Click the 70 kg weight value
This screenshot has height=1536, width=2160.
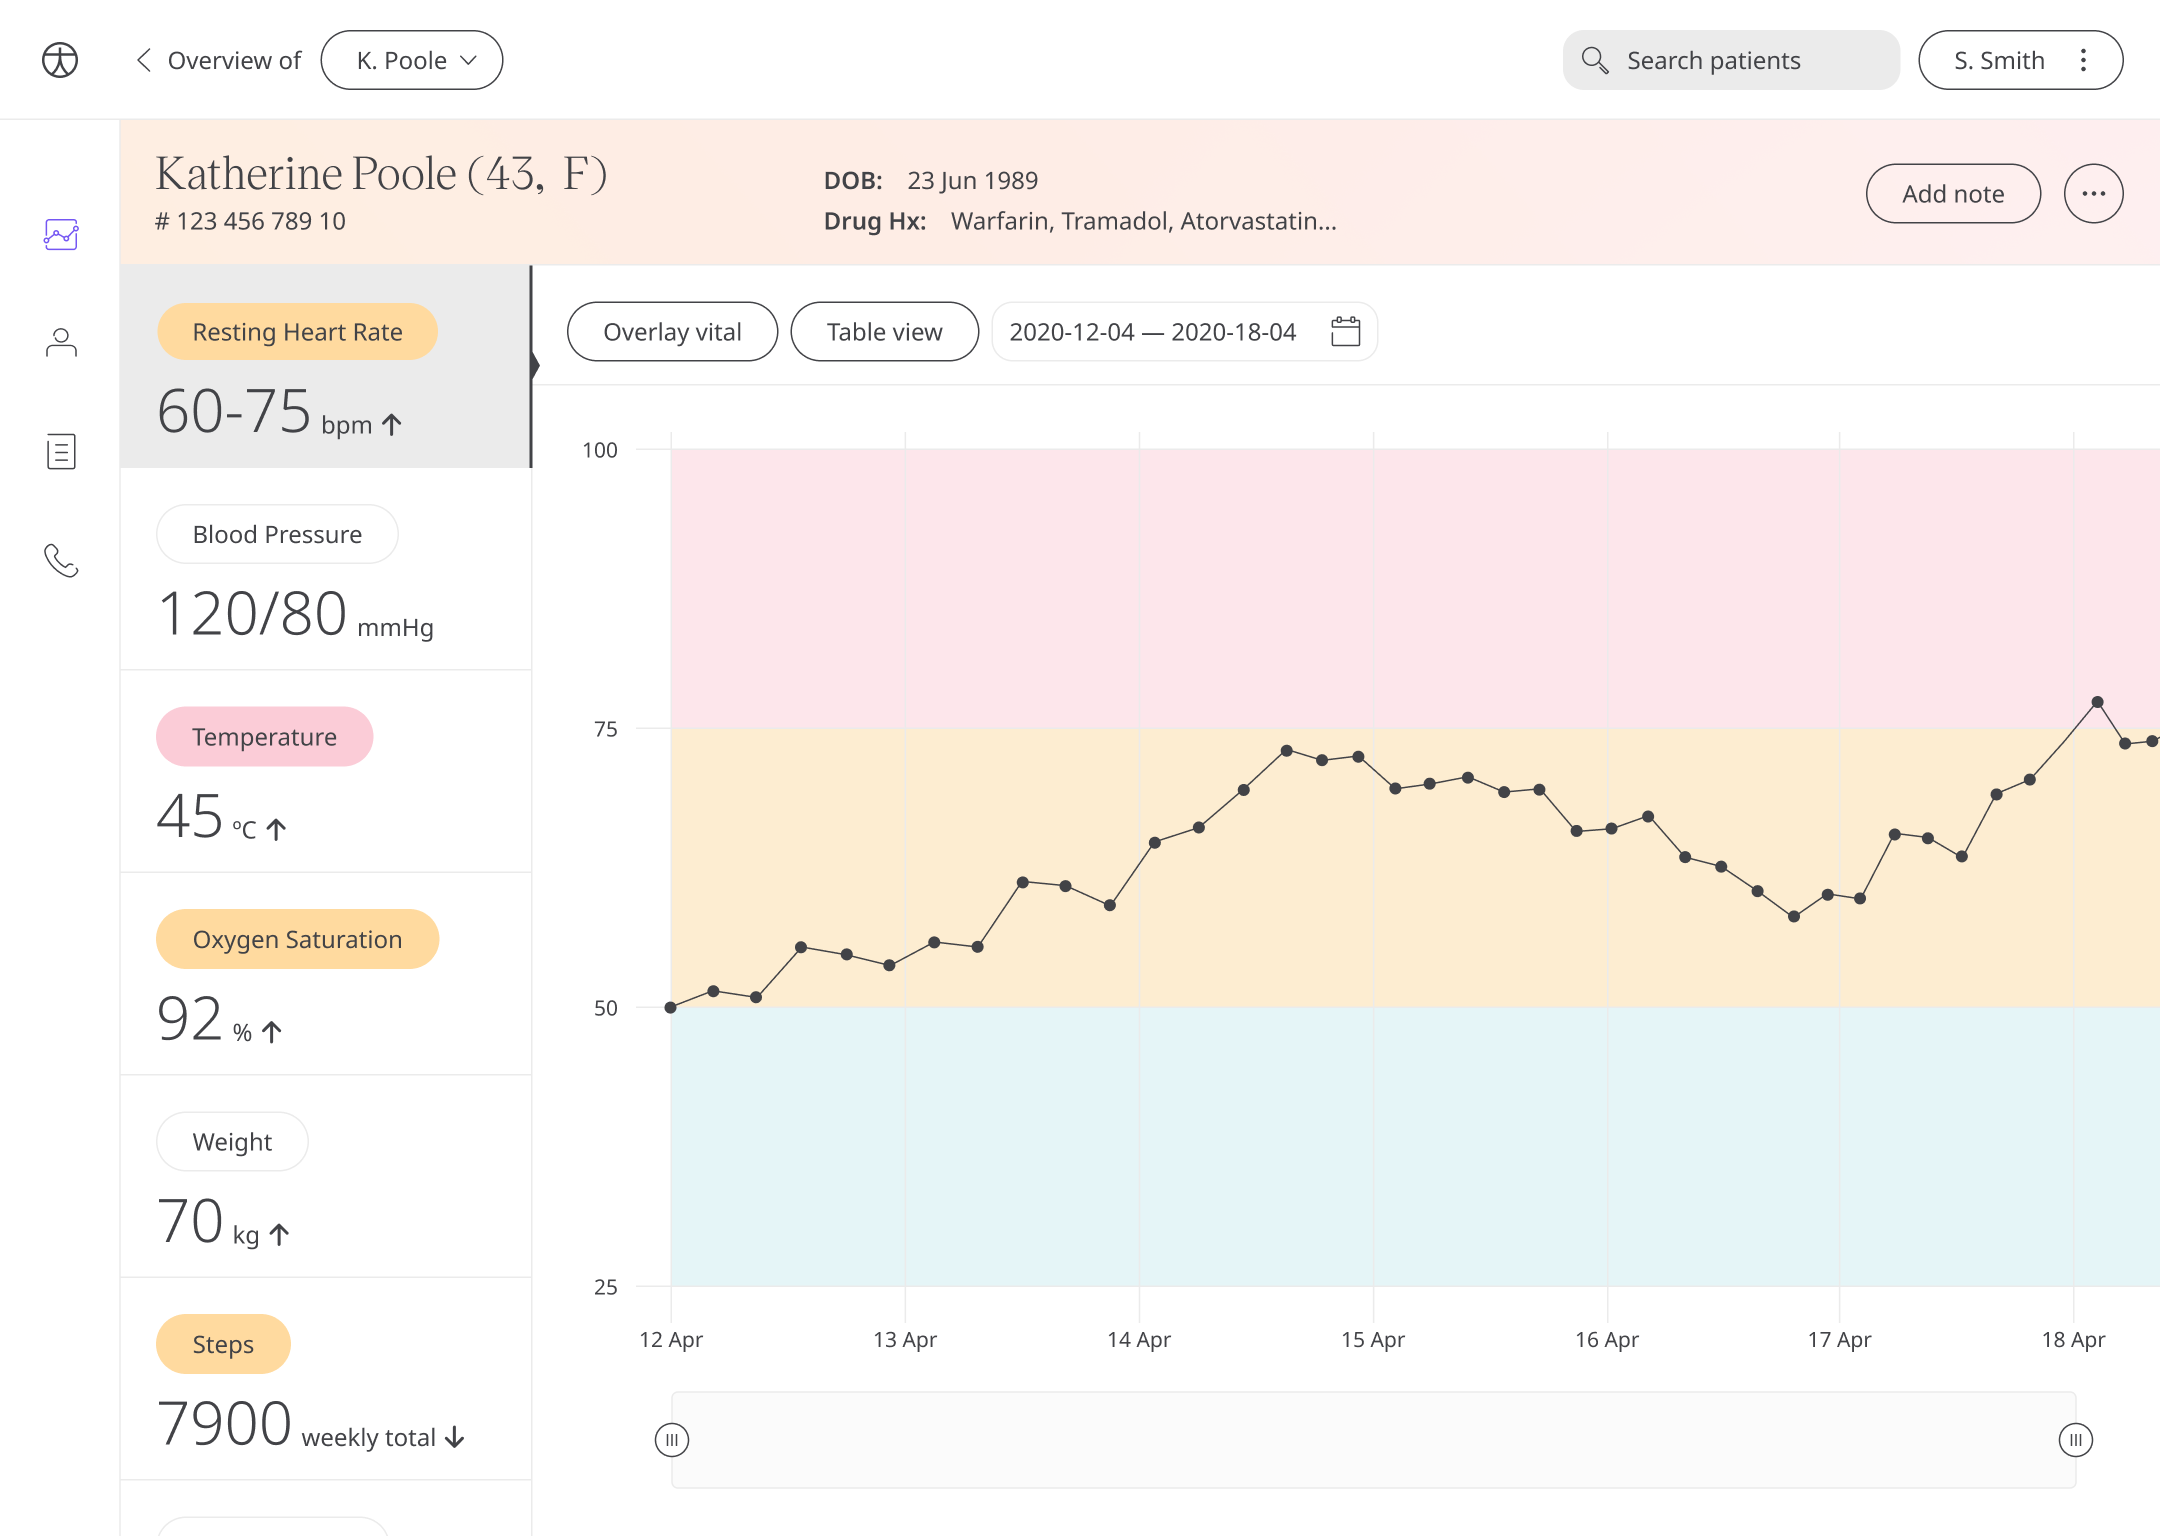(224, 1222)
